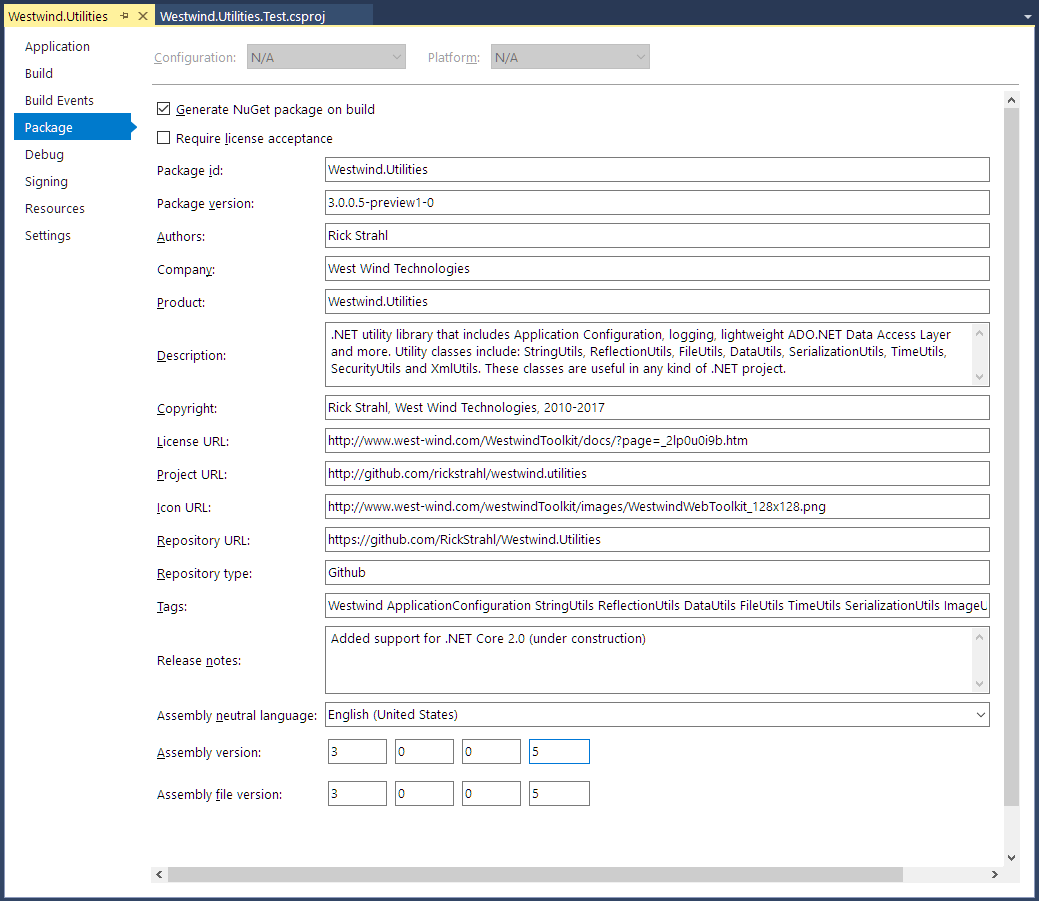The height and width of the screenshot is (901, 1039).
Task: Click Assembly version major field
Action: [357, 752]
